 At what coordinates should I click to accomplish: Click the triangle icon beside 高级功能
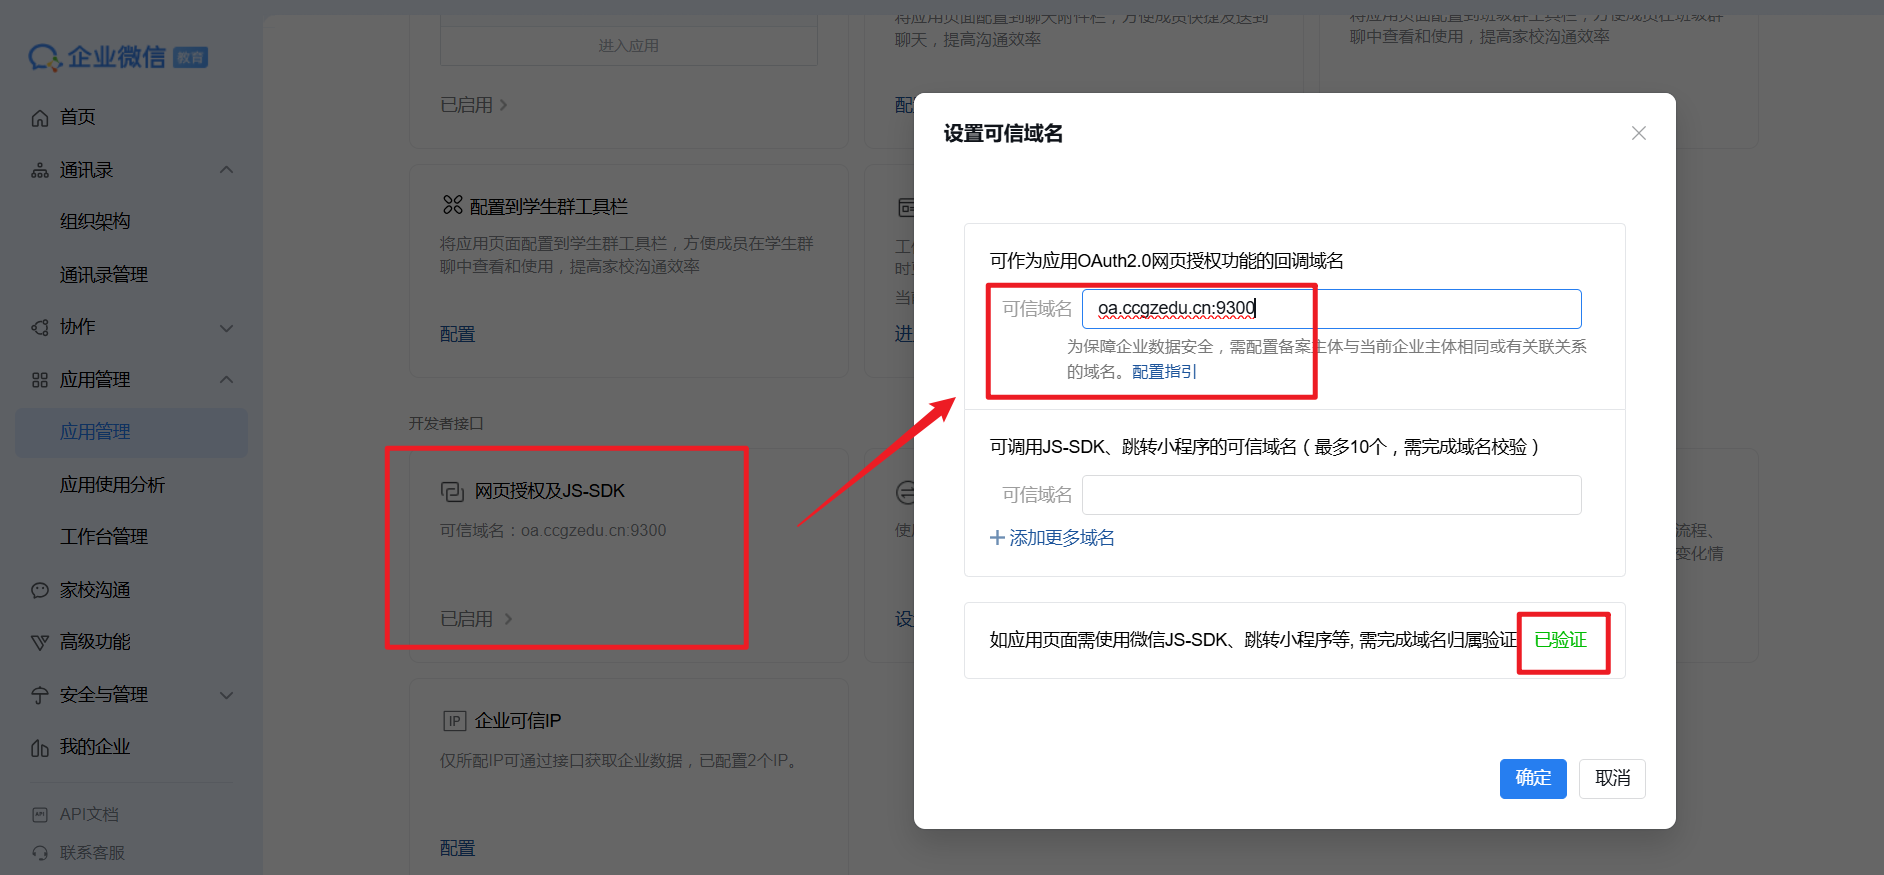coord(40,642)
